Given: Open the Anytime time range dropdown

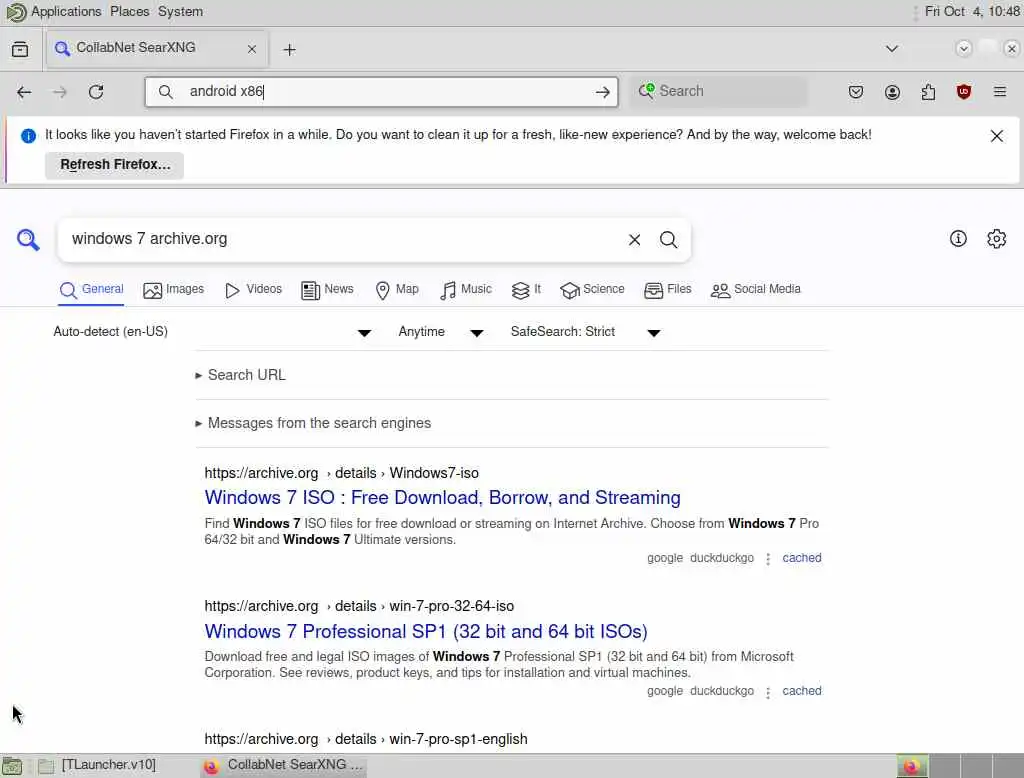Looking at the screenshot, I should 441,332.
